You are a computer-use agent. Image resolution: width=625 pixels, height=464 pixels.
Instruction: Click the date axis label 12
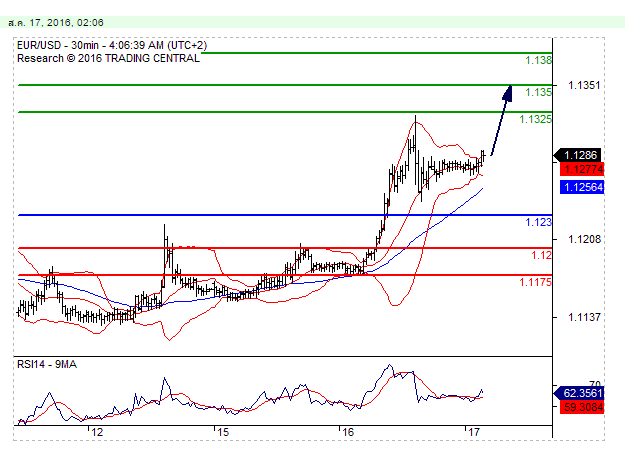click(x=97, y=432)
